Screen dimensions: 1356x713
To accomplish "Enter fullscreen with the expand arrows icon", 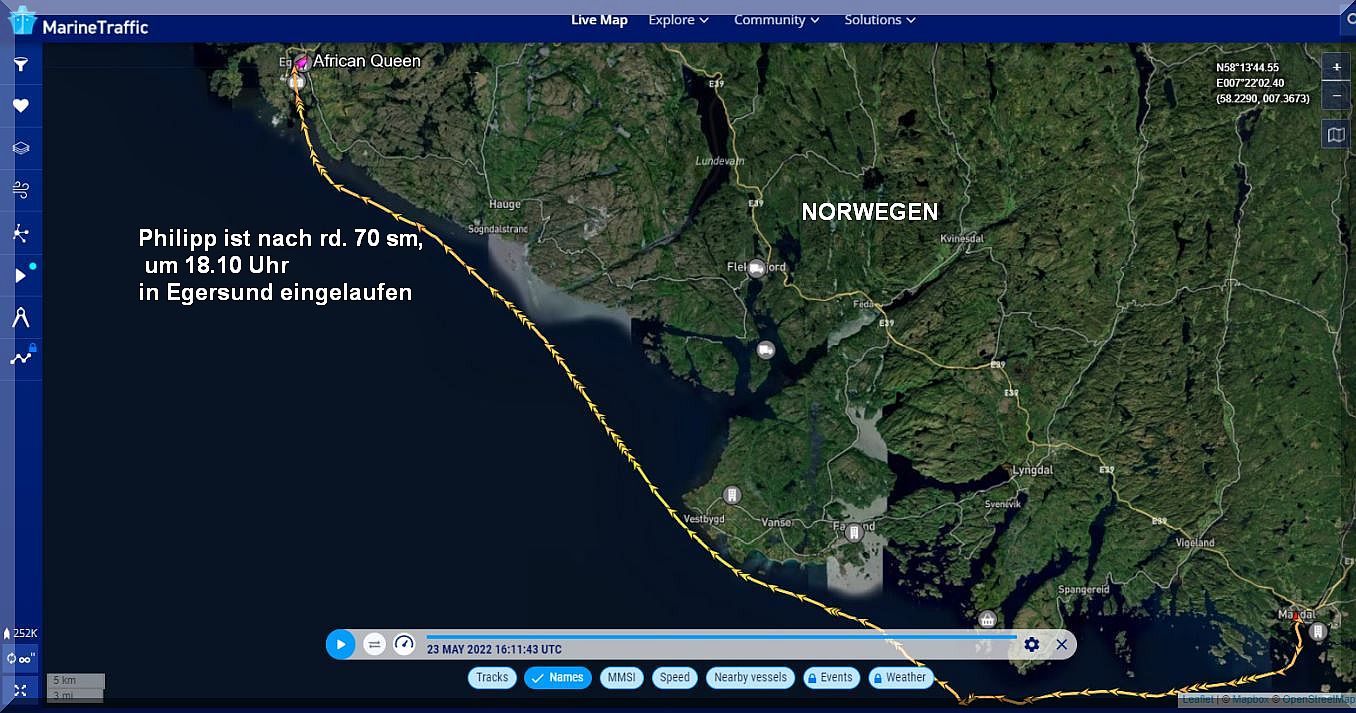I will tap(21, 690).
